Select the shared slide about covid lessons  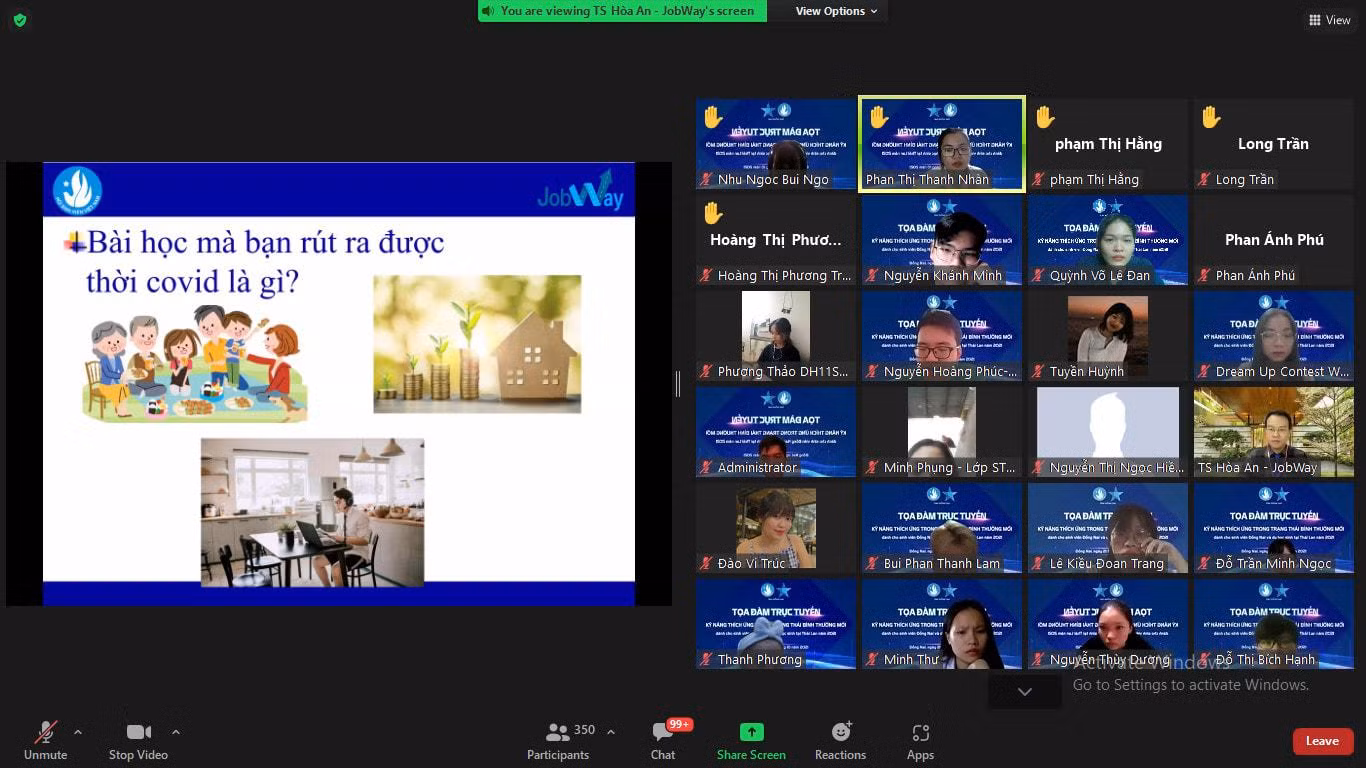(x=339, y=384)
